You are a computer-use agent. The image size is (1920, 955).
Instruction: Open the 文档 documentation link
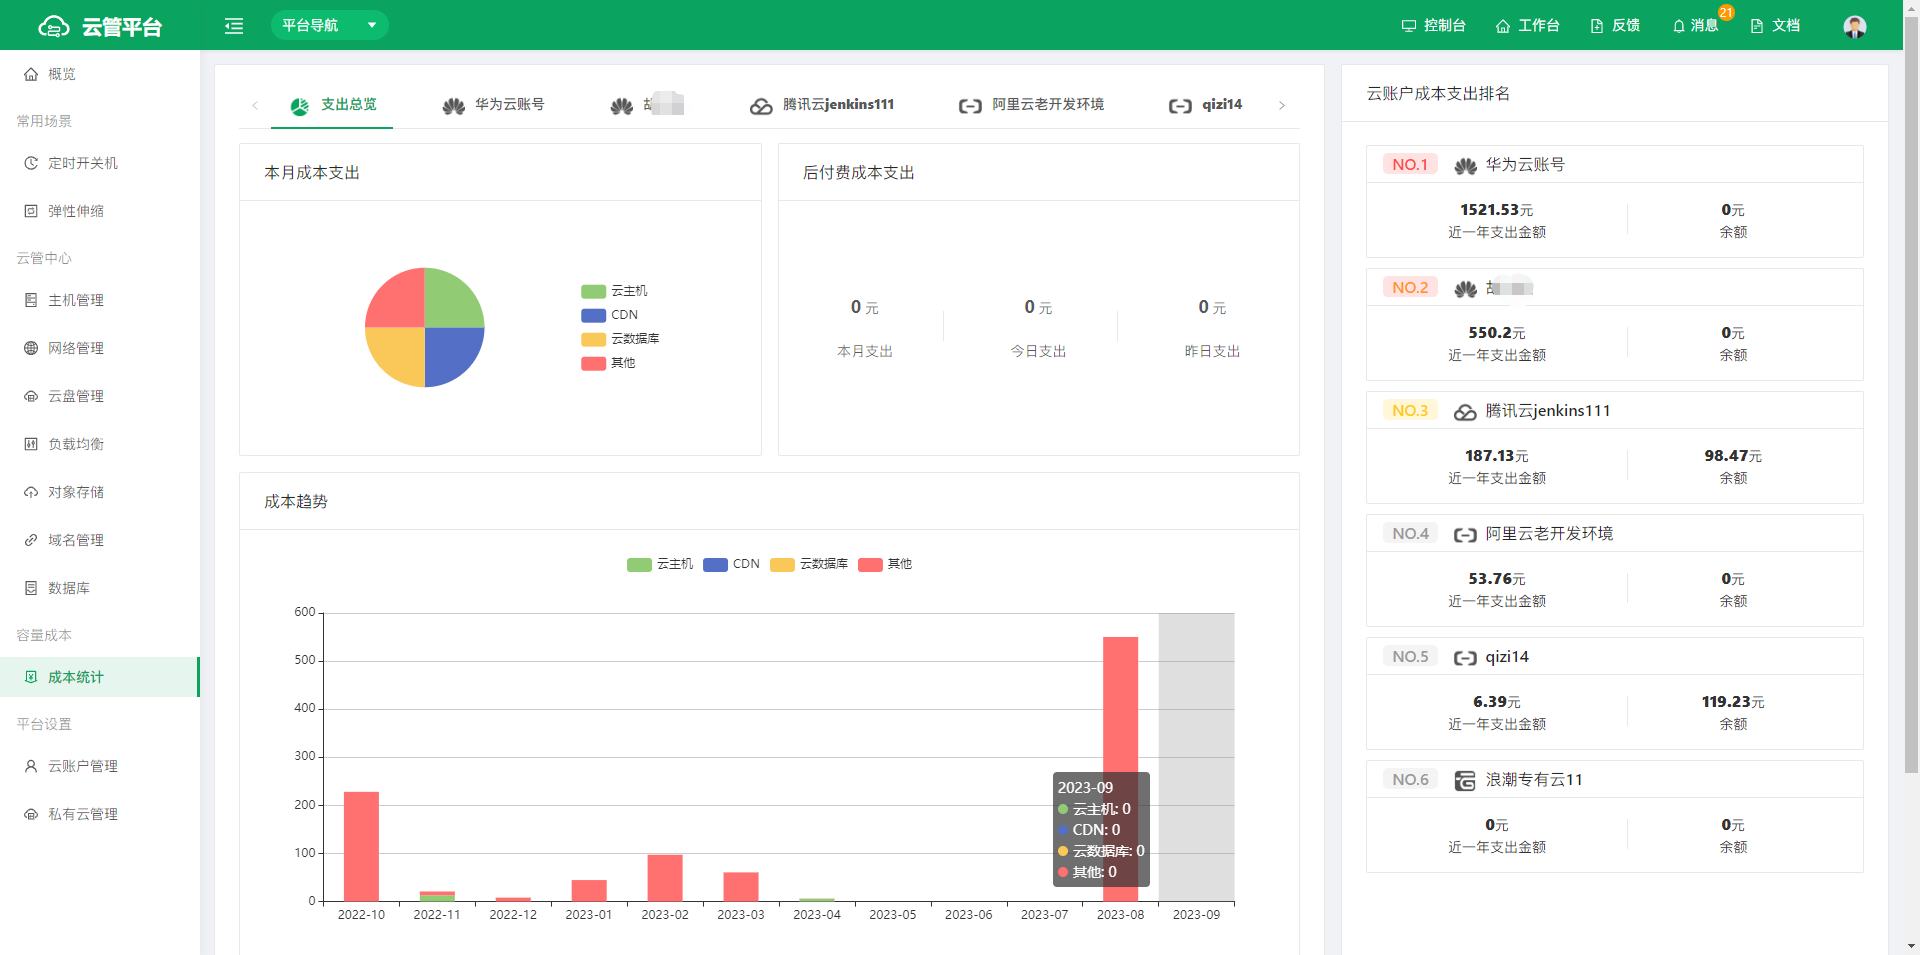(x=1775, y=25)
